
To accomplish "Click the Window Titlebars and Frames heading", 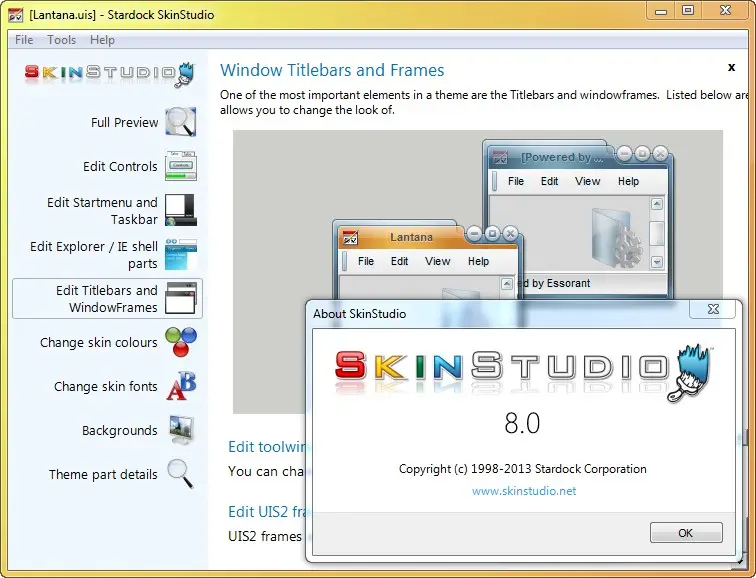I will [332, 70].
